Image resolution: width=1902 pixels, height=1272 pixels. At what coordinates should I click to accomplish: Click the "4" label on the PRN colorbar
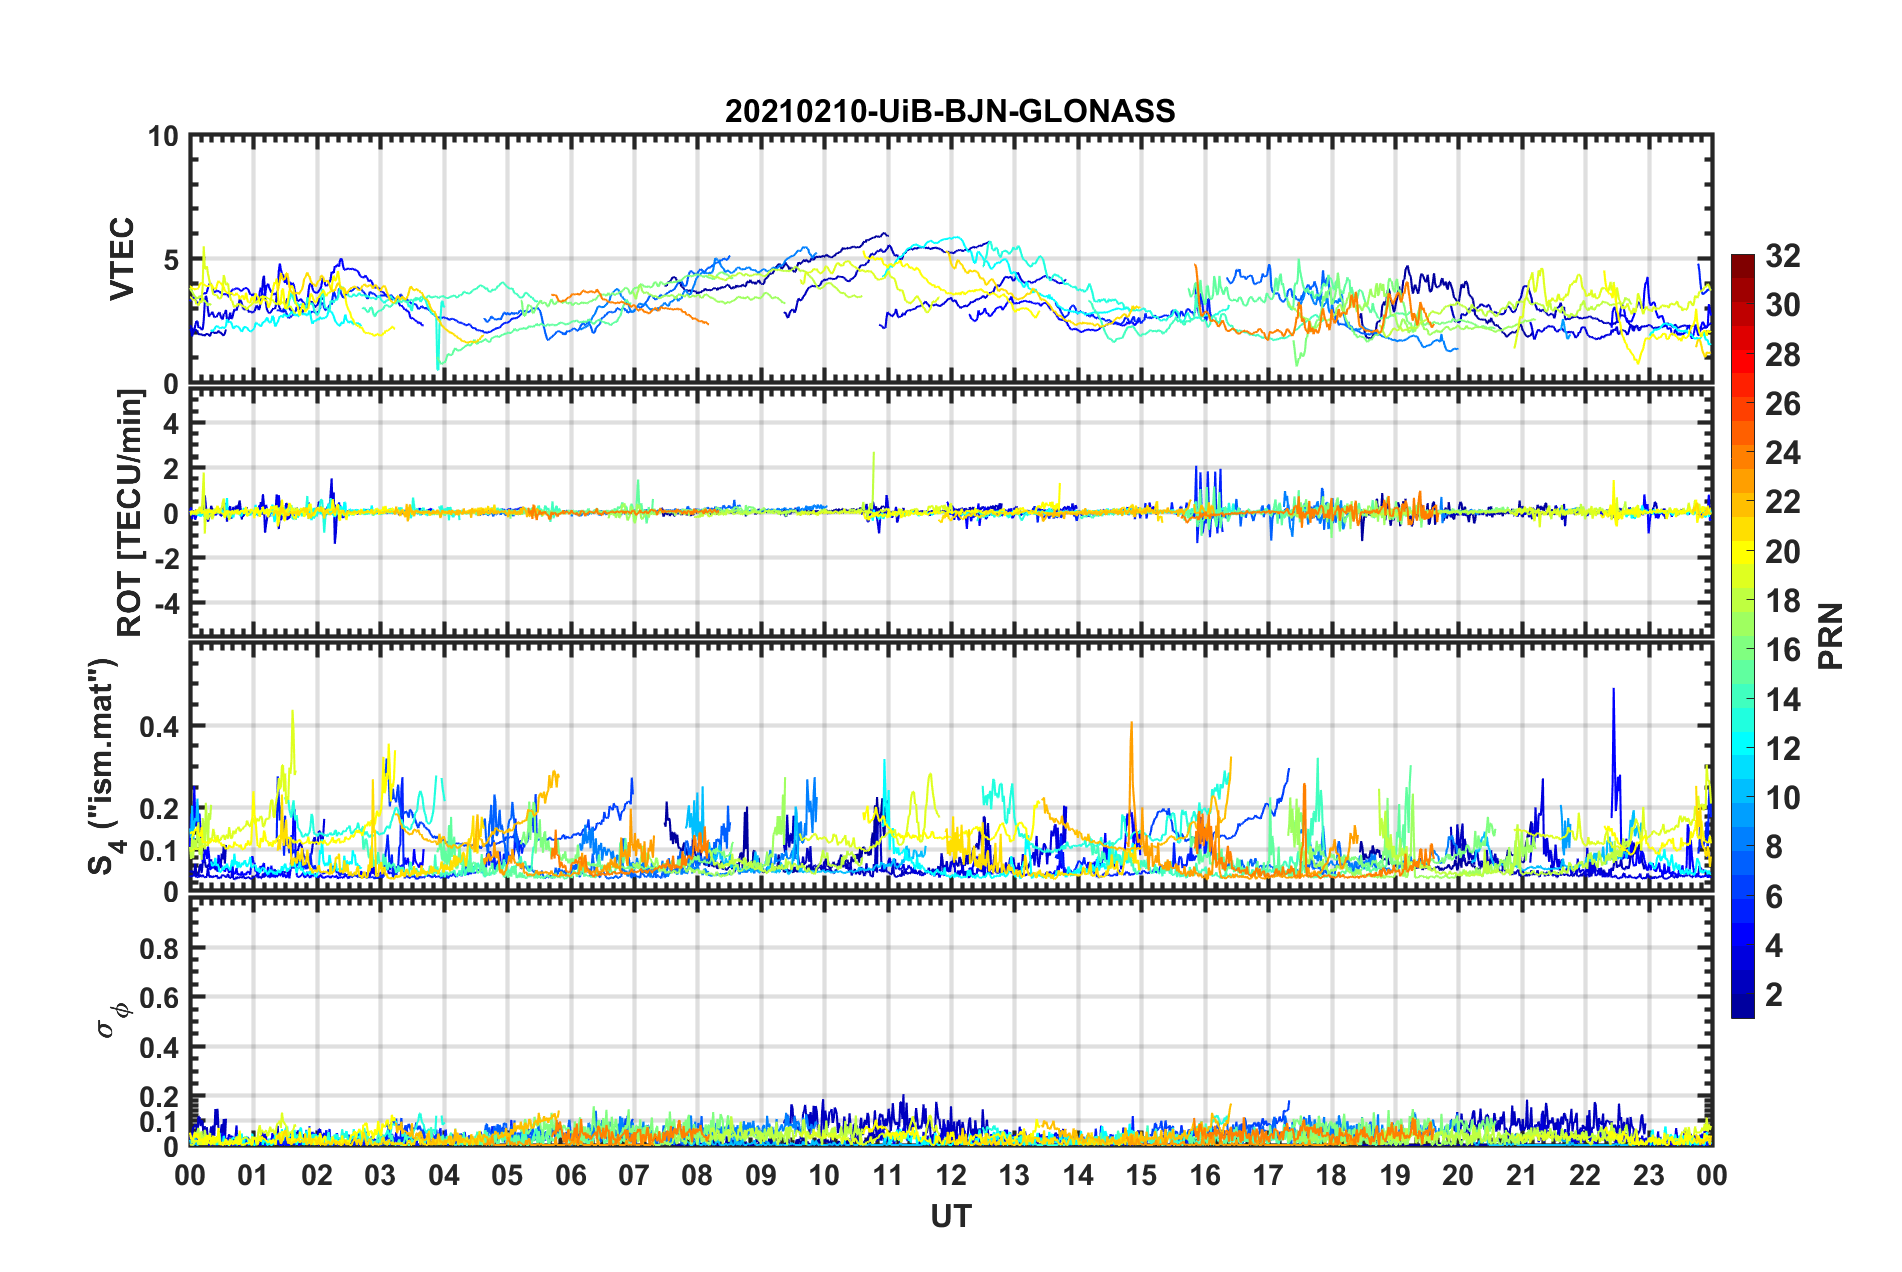point(1774,946)
